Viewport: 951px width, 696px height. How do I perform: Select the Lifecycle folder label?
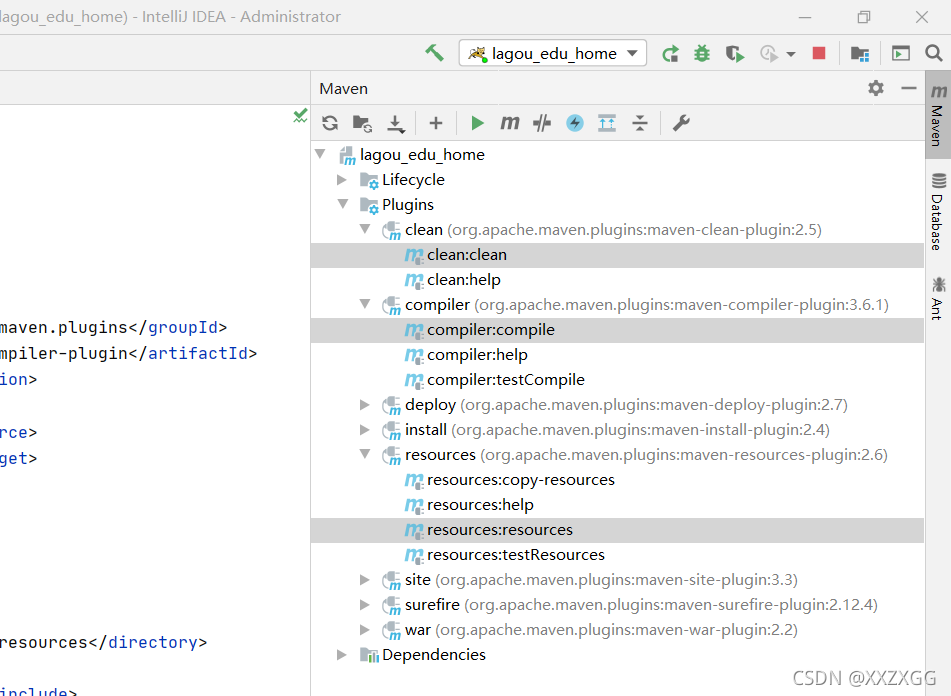(x=413, y=180)
